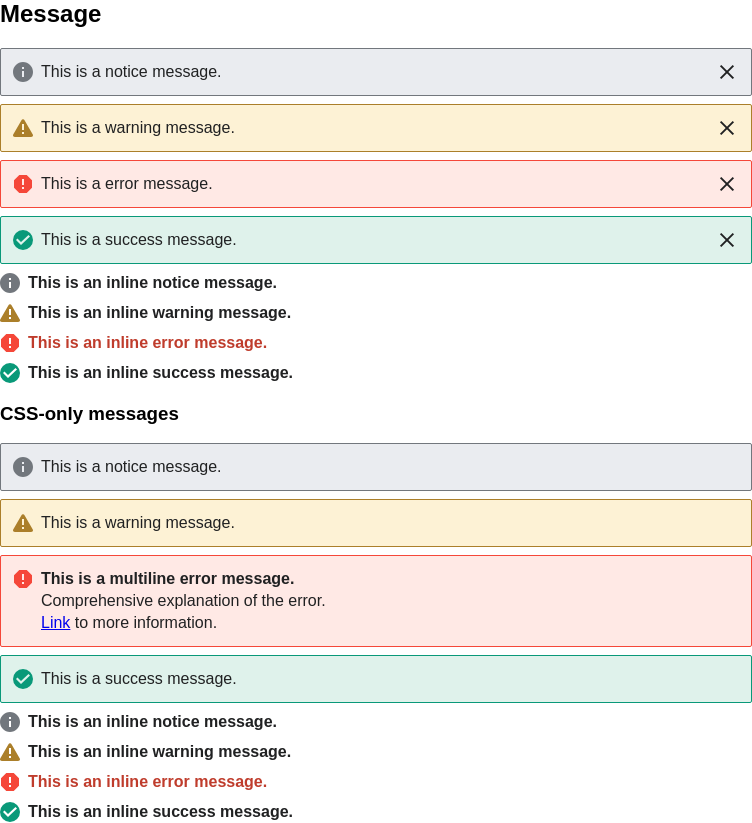The width and height of the screenshot is (752, 823).
Task: Click the multiline error message bold title
Action: [x=167, y=578]
